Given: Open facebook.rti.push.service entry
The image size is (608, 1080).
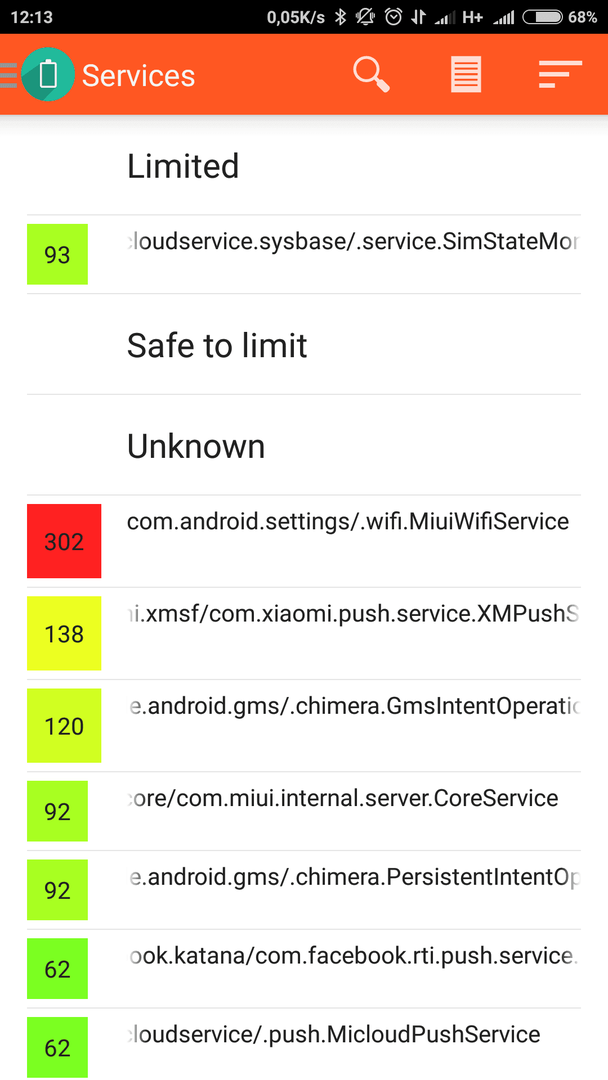Looking at the screenshot, I should [304, 968].
